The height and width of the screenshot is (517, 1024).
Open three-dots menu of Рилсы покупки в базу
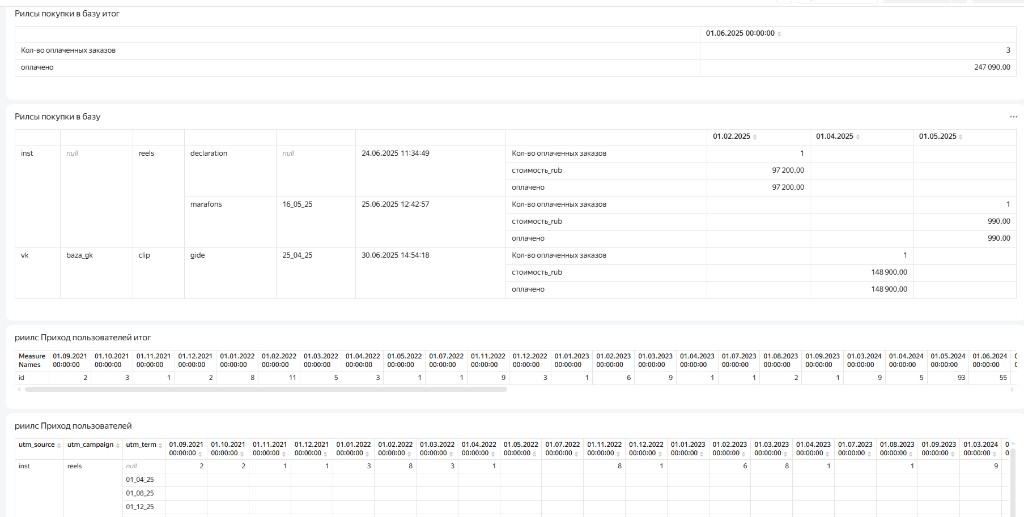[1013, 117]
